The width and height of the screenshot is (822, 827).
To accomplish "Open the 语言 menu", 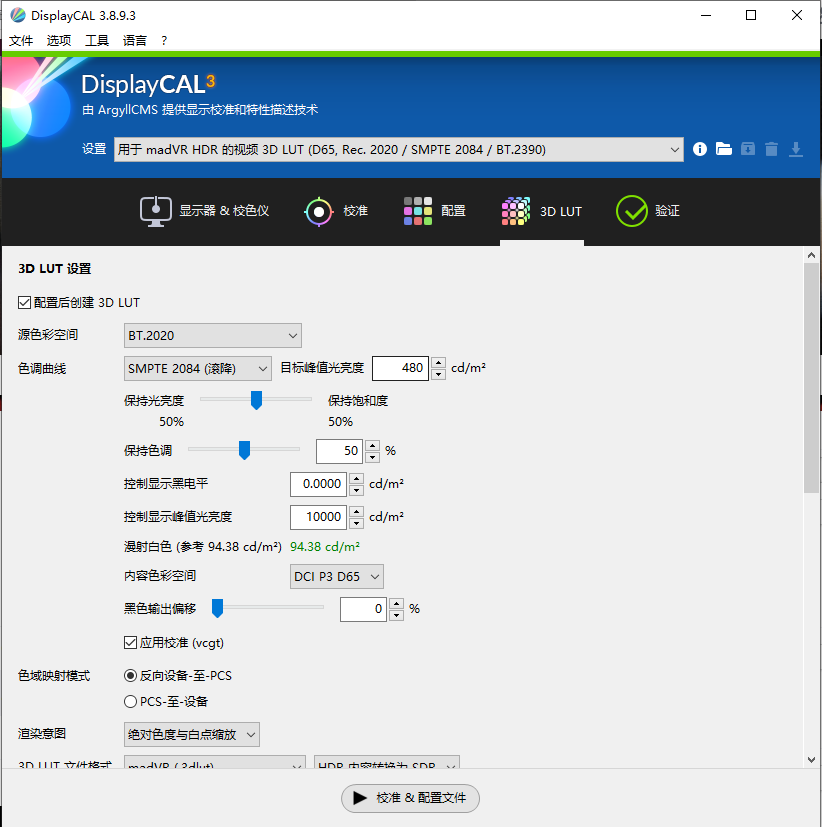I will coord(135,41).
